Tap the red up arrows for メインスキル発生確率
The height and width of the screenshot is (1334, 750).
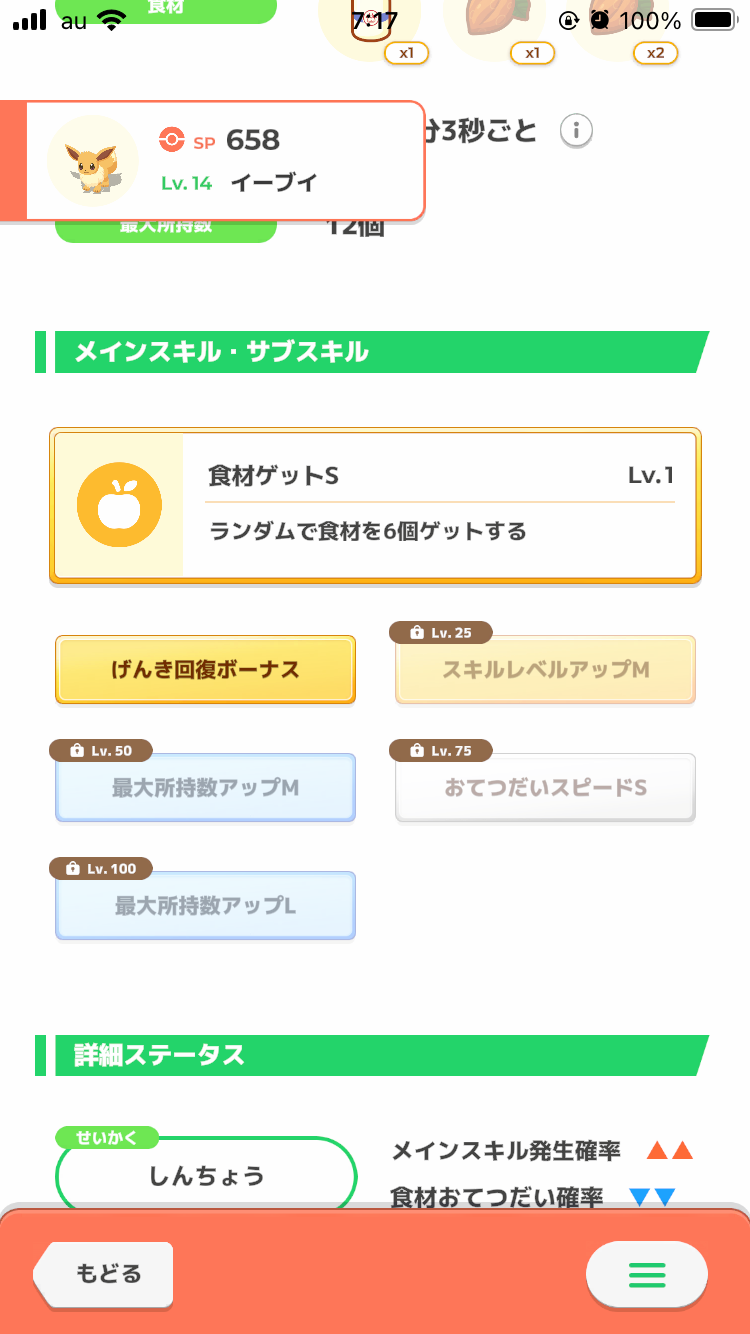[x=670, y=1151]
